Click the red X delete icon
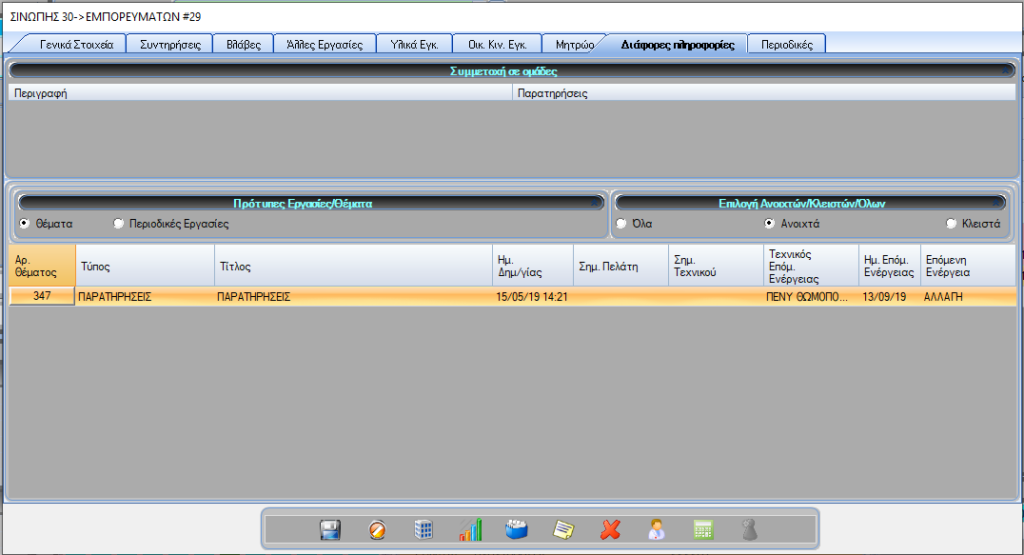1024x555 pixels. point(610,530)
